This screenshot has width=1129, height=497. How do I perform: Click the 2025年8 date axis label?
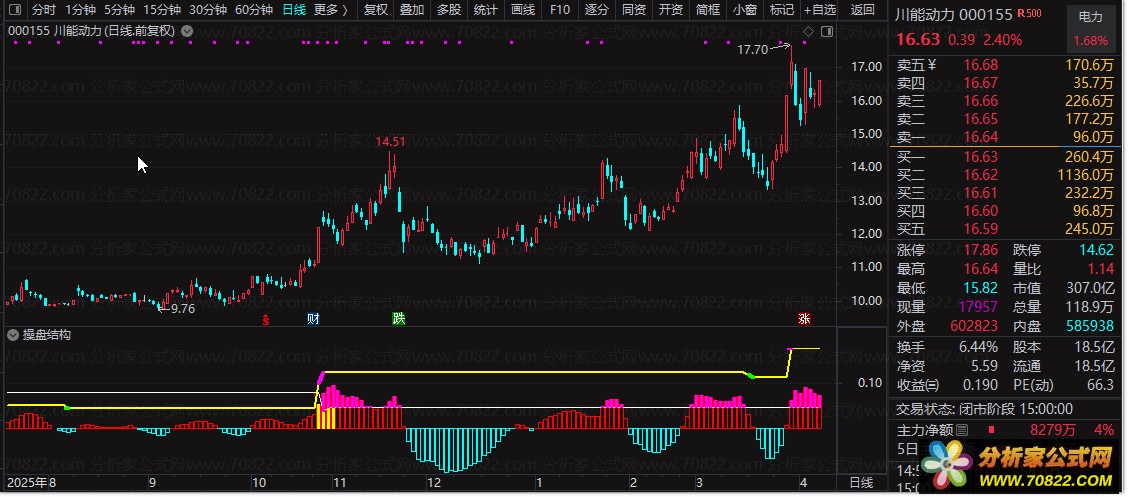(32, 483)
